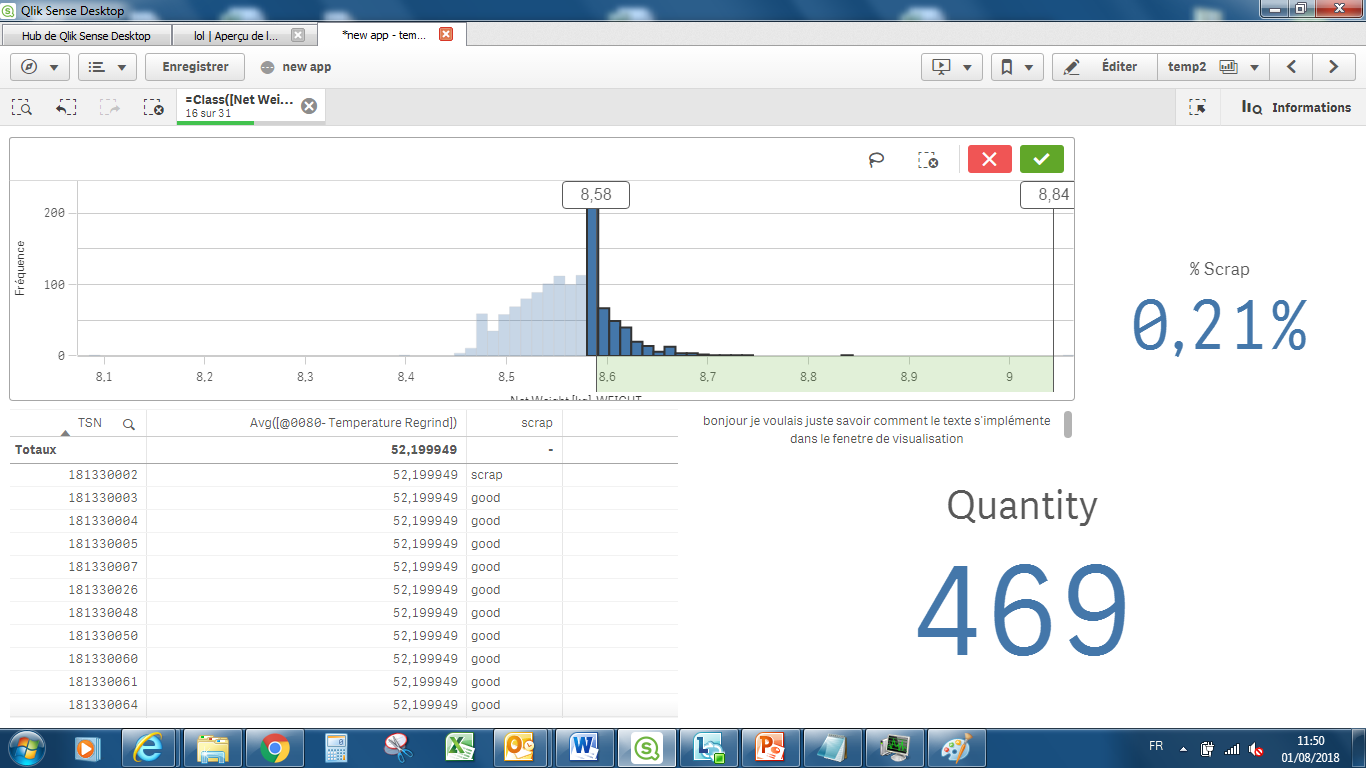1366x768 pixels.
Task: Open the temp2 sheet selector dropdown
Action: tap(1213, 67)
